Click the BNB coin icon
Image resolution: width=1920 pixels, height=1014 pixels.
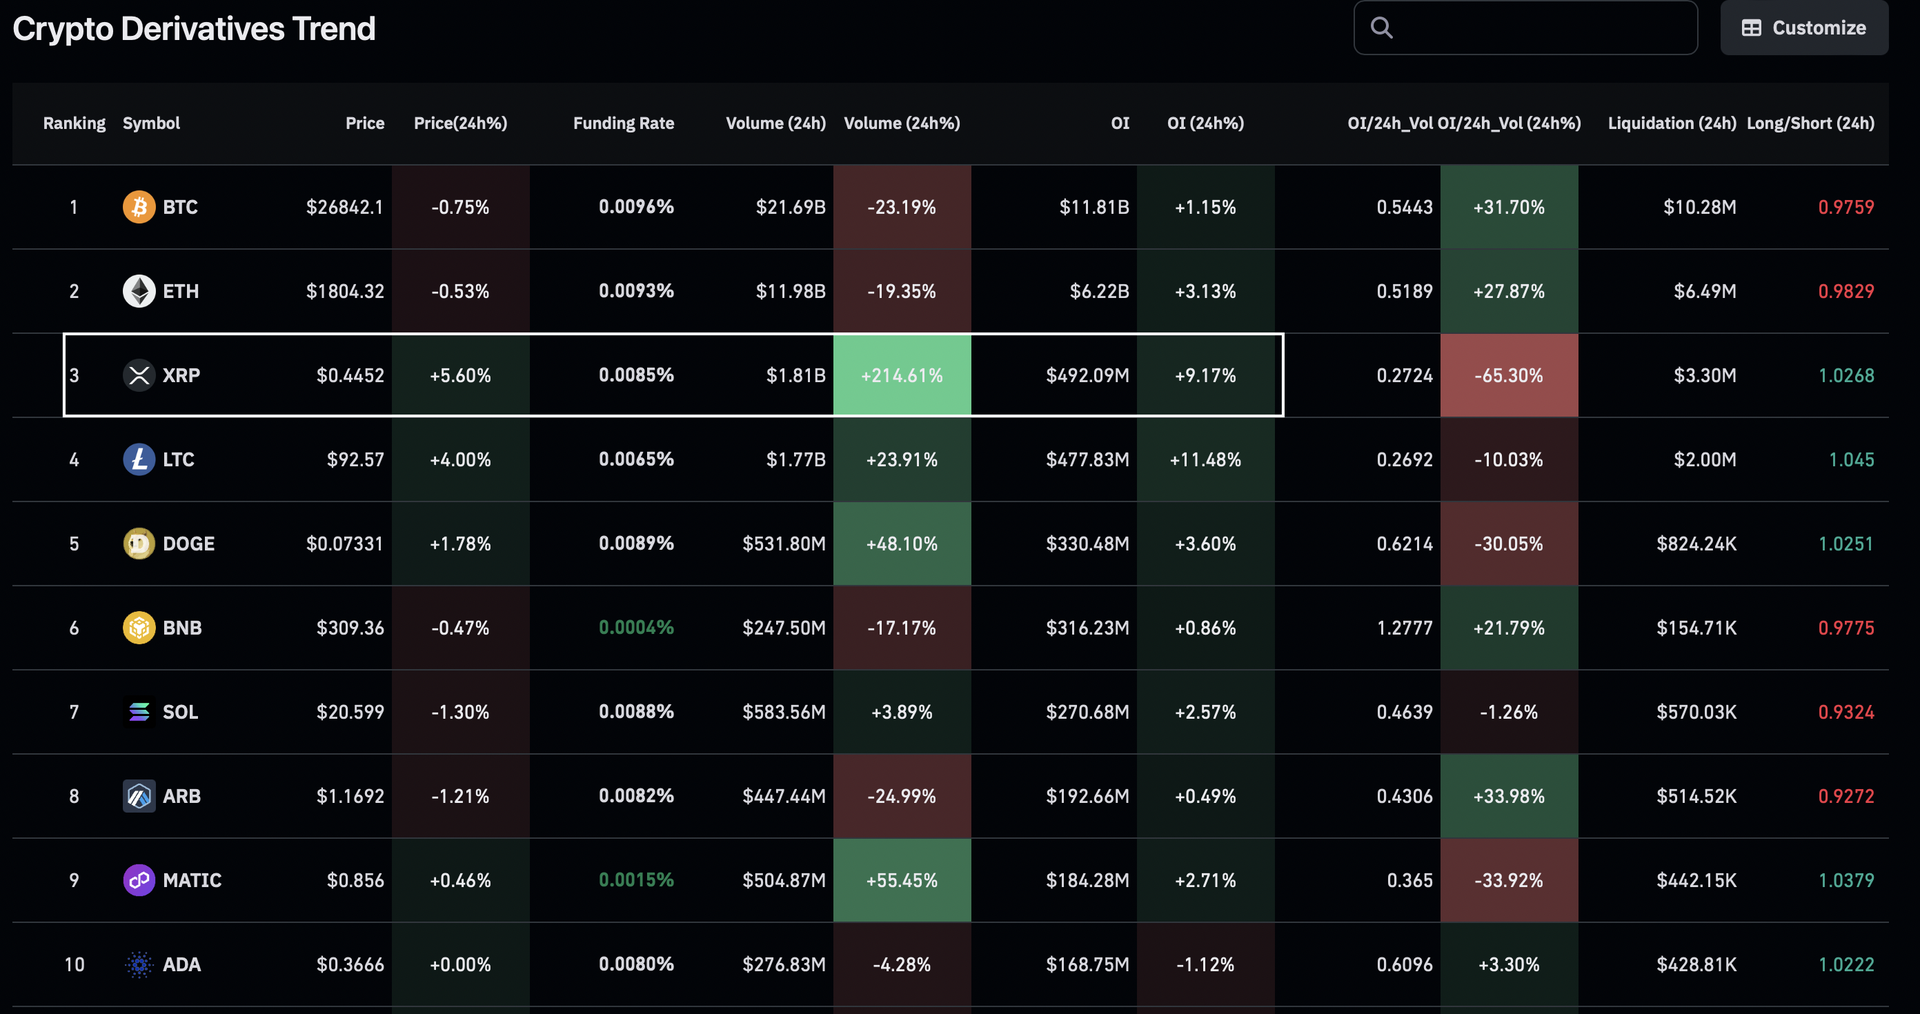(139, 627)
